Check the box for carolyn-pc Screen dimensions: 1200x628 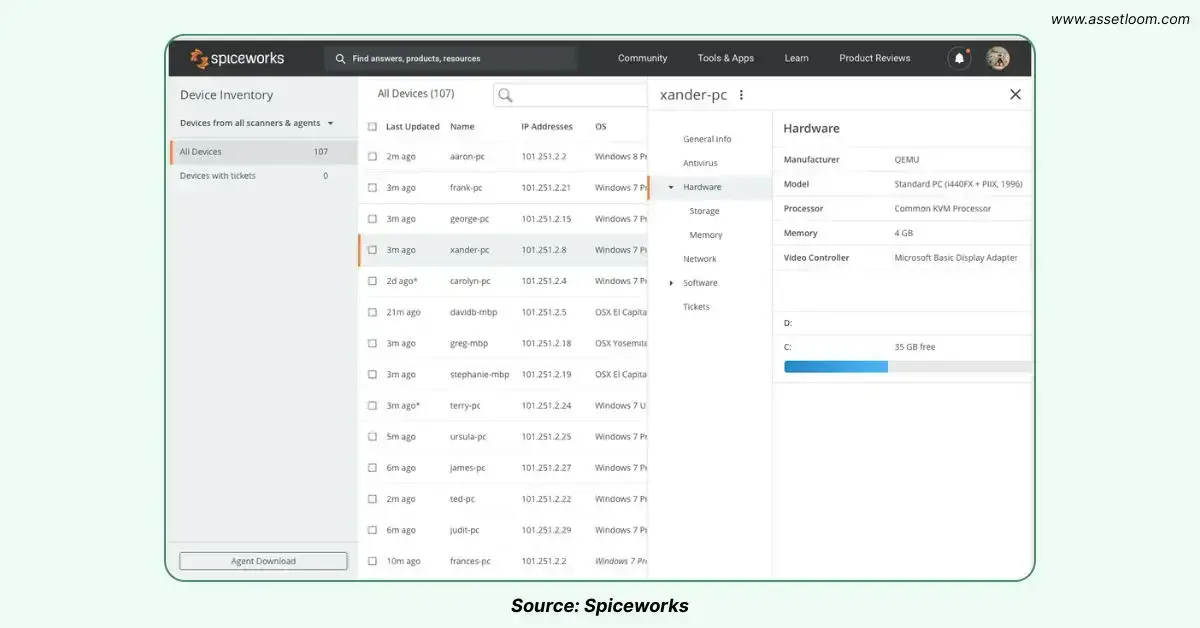pos(372,281)
